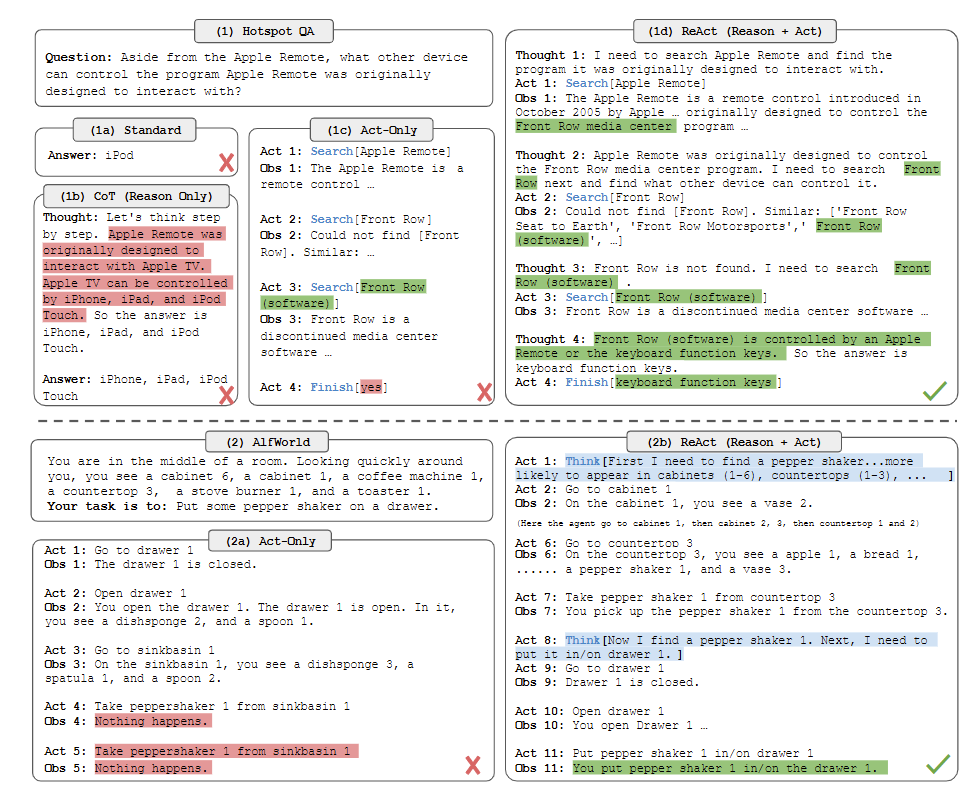
Task: Select the "(2b) ReAct (Reason + Act)" title label
Action: pos(734,442)
